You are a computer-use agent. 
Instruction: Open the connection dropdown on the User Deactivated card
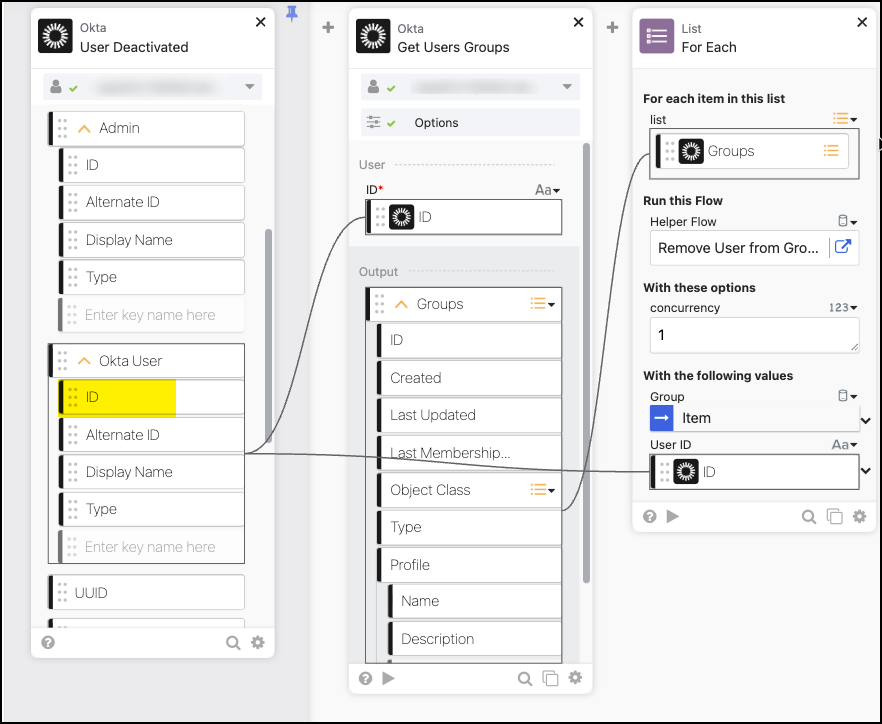[x=250, y=87]
